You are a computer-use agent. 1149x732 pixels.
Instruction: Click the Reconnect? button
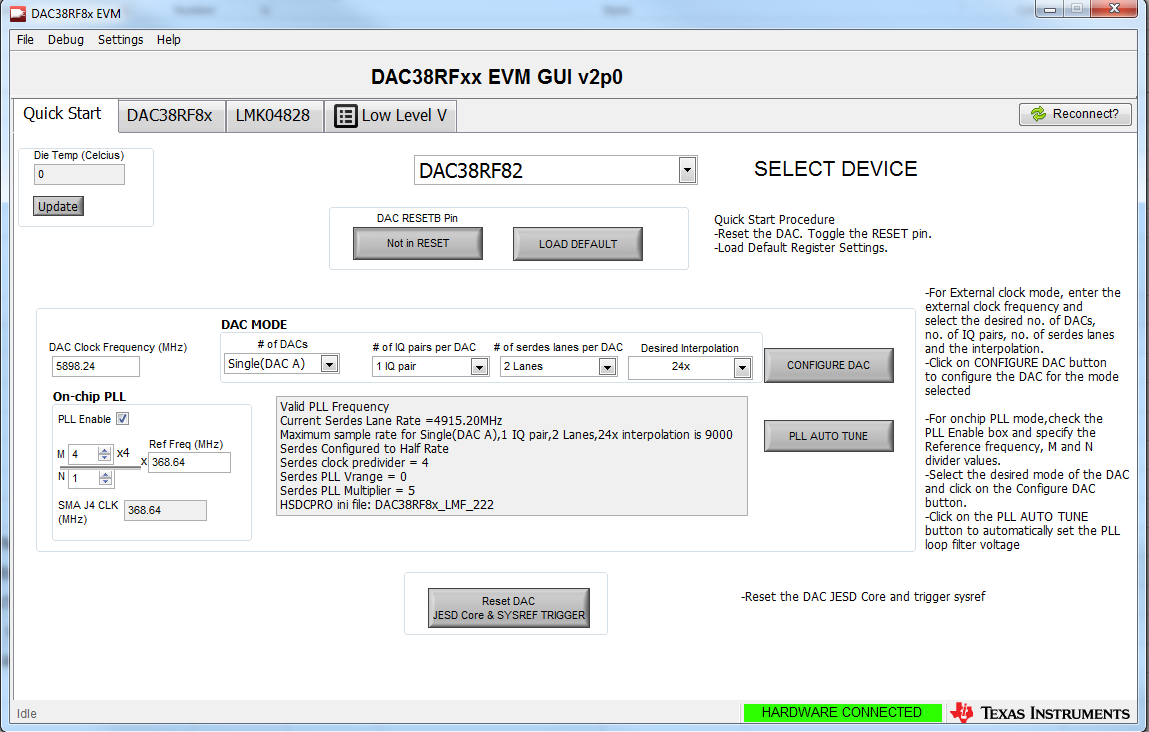(1075, 114)
